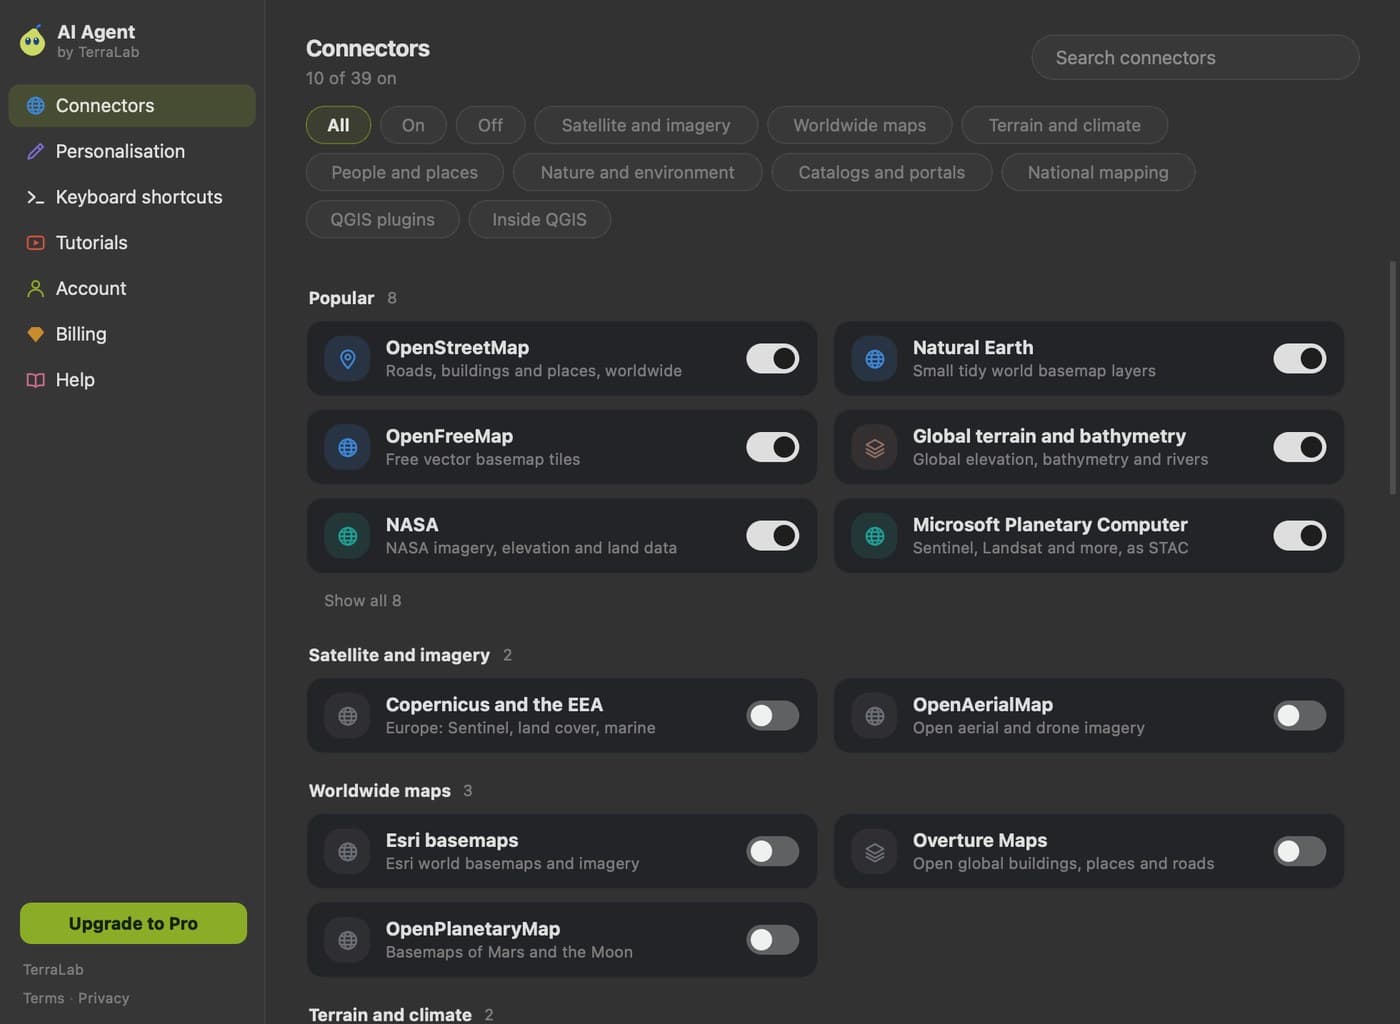This screenshot has height=1024, width=1400.
Task: Click the Natural Earth globe icon
Action: click(x=875, y=359)
